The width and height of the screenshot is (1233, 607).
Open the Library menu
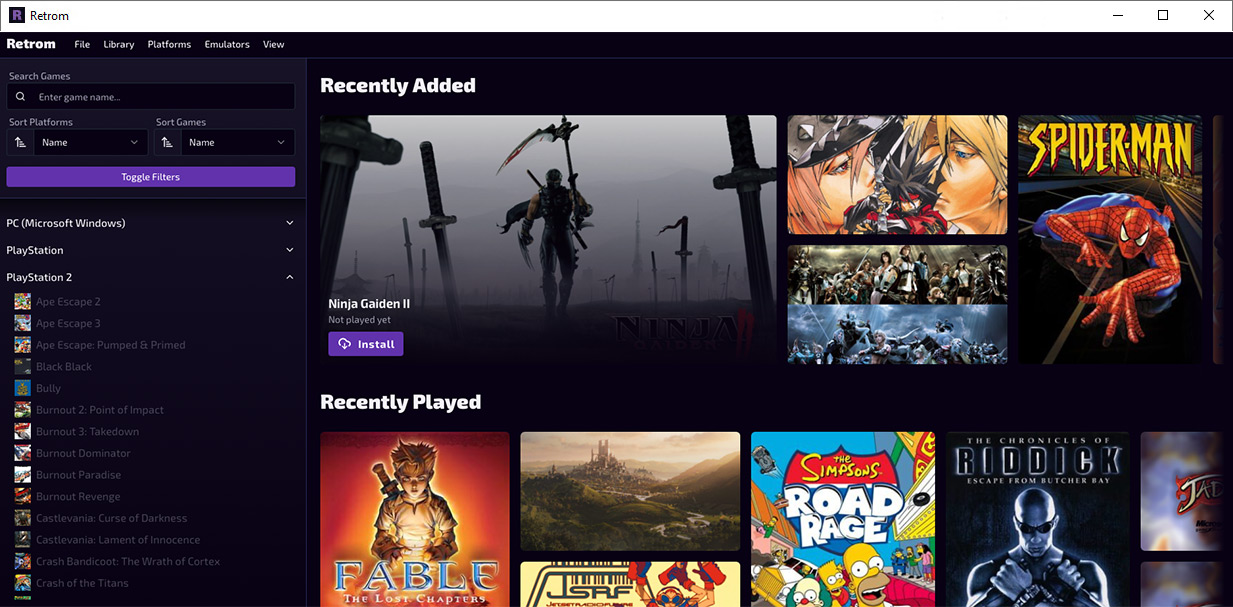coord(119,44)
